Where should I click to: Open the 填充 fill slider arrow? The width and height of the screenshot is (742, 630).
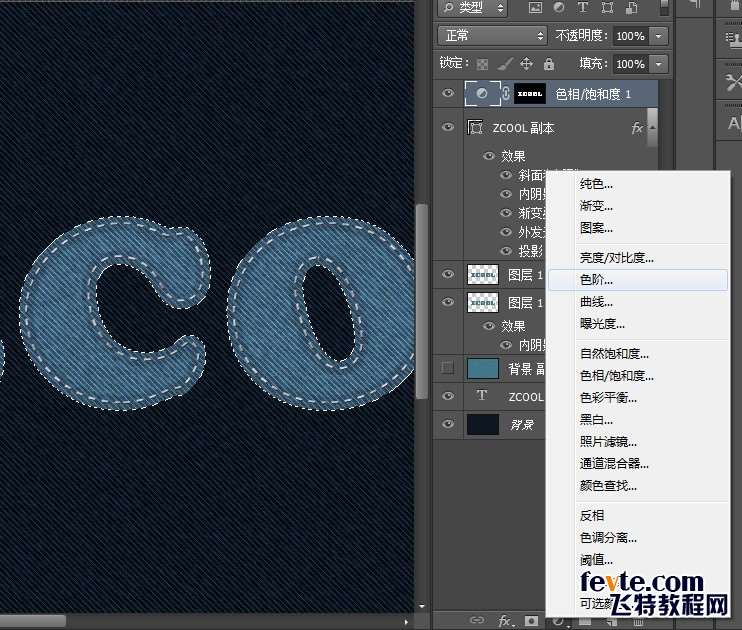658,64
